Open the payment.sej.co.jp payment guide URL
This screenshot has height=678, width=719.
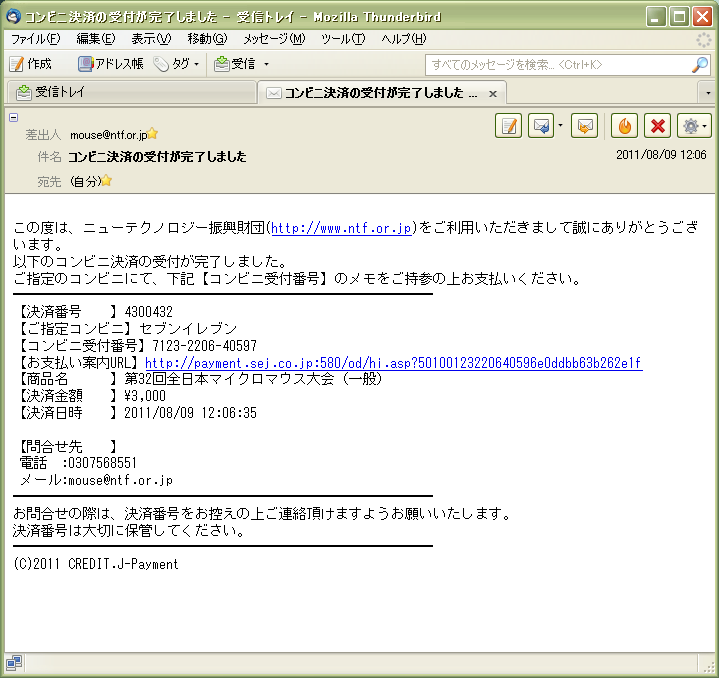pos(393,363)
